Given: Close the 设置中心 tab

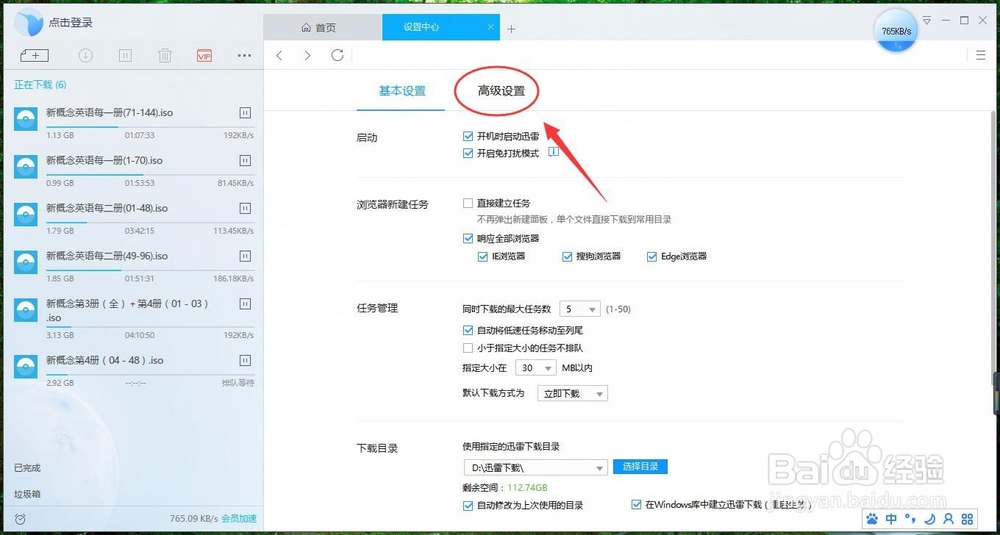Looking at the screenshot, I should click(x=490, y=27).
